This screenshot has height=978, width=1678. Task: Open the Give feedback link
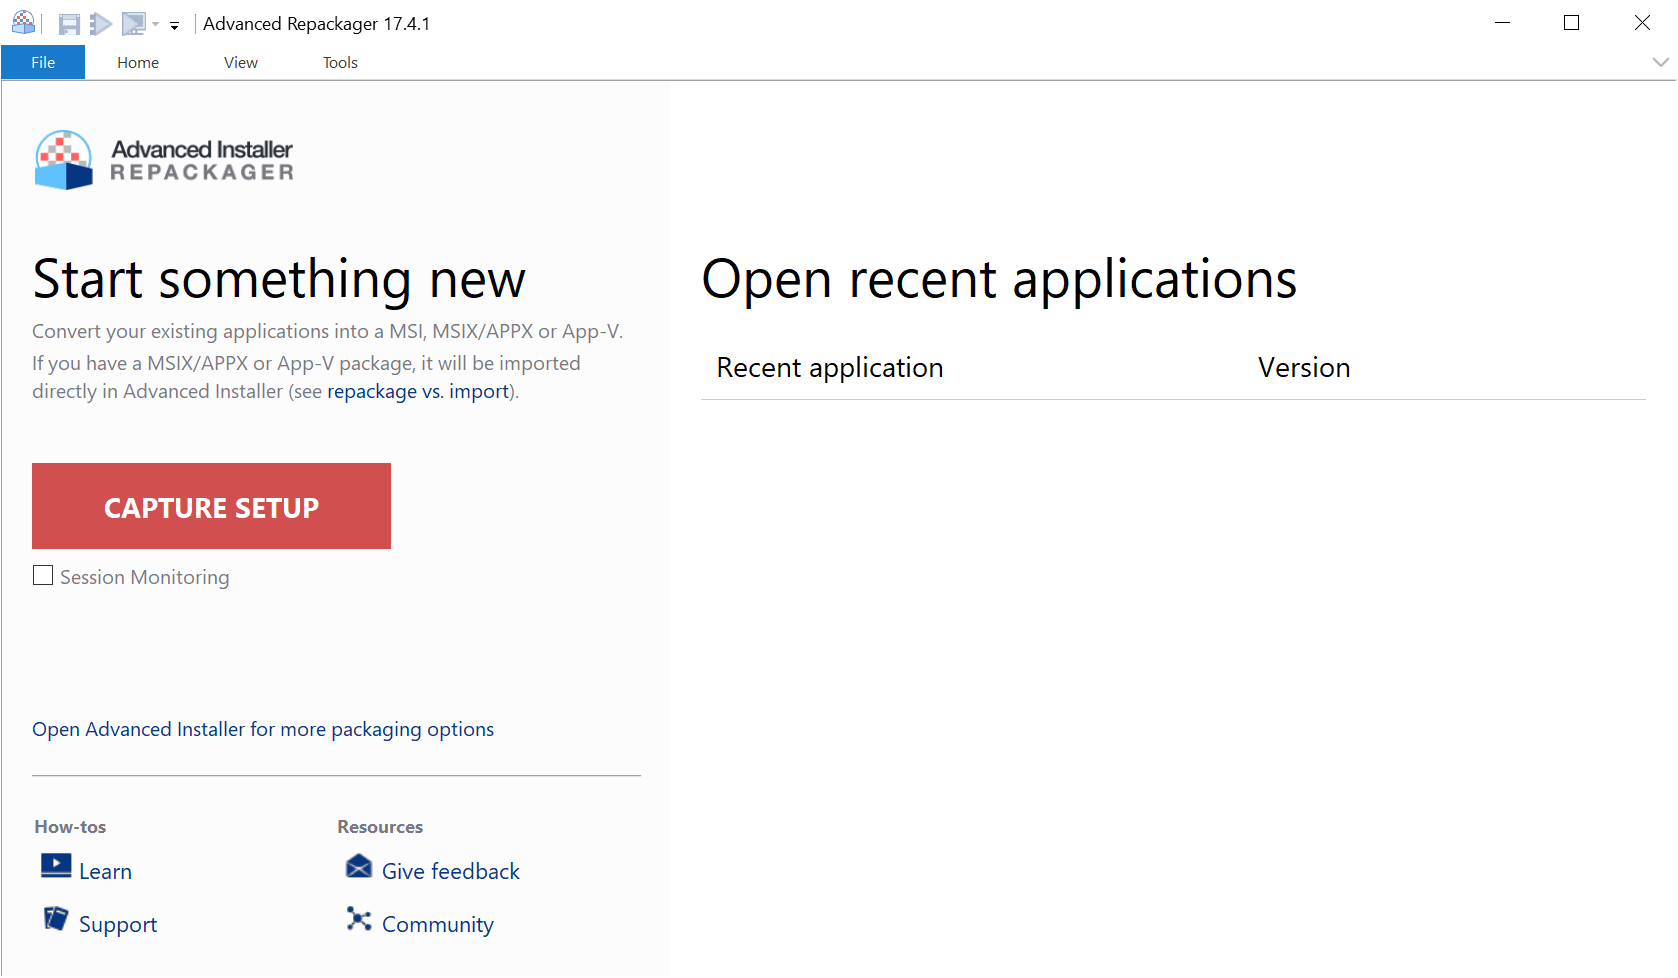[x=451, y=871]
